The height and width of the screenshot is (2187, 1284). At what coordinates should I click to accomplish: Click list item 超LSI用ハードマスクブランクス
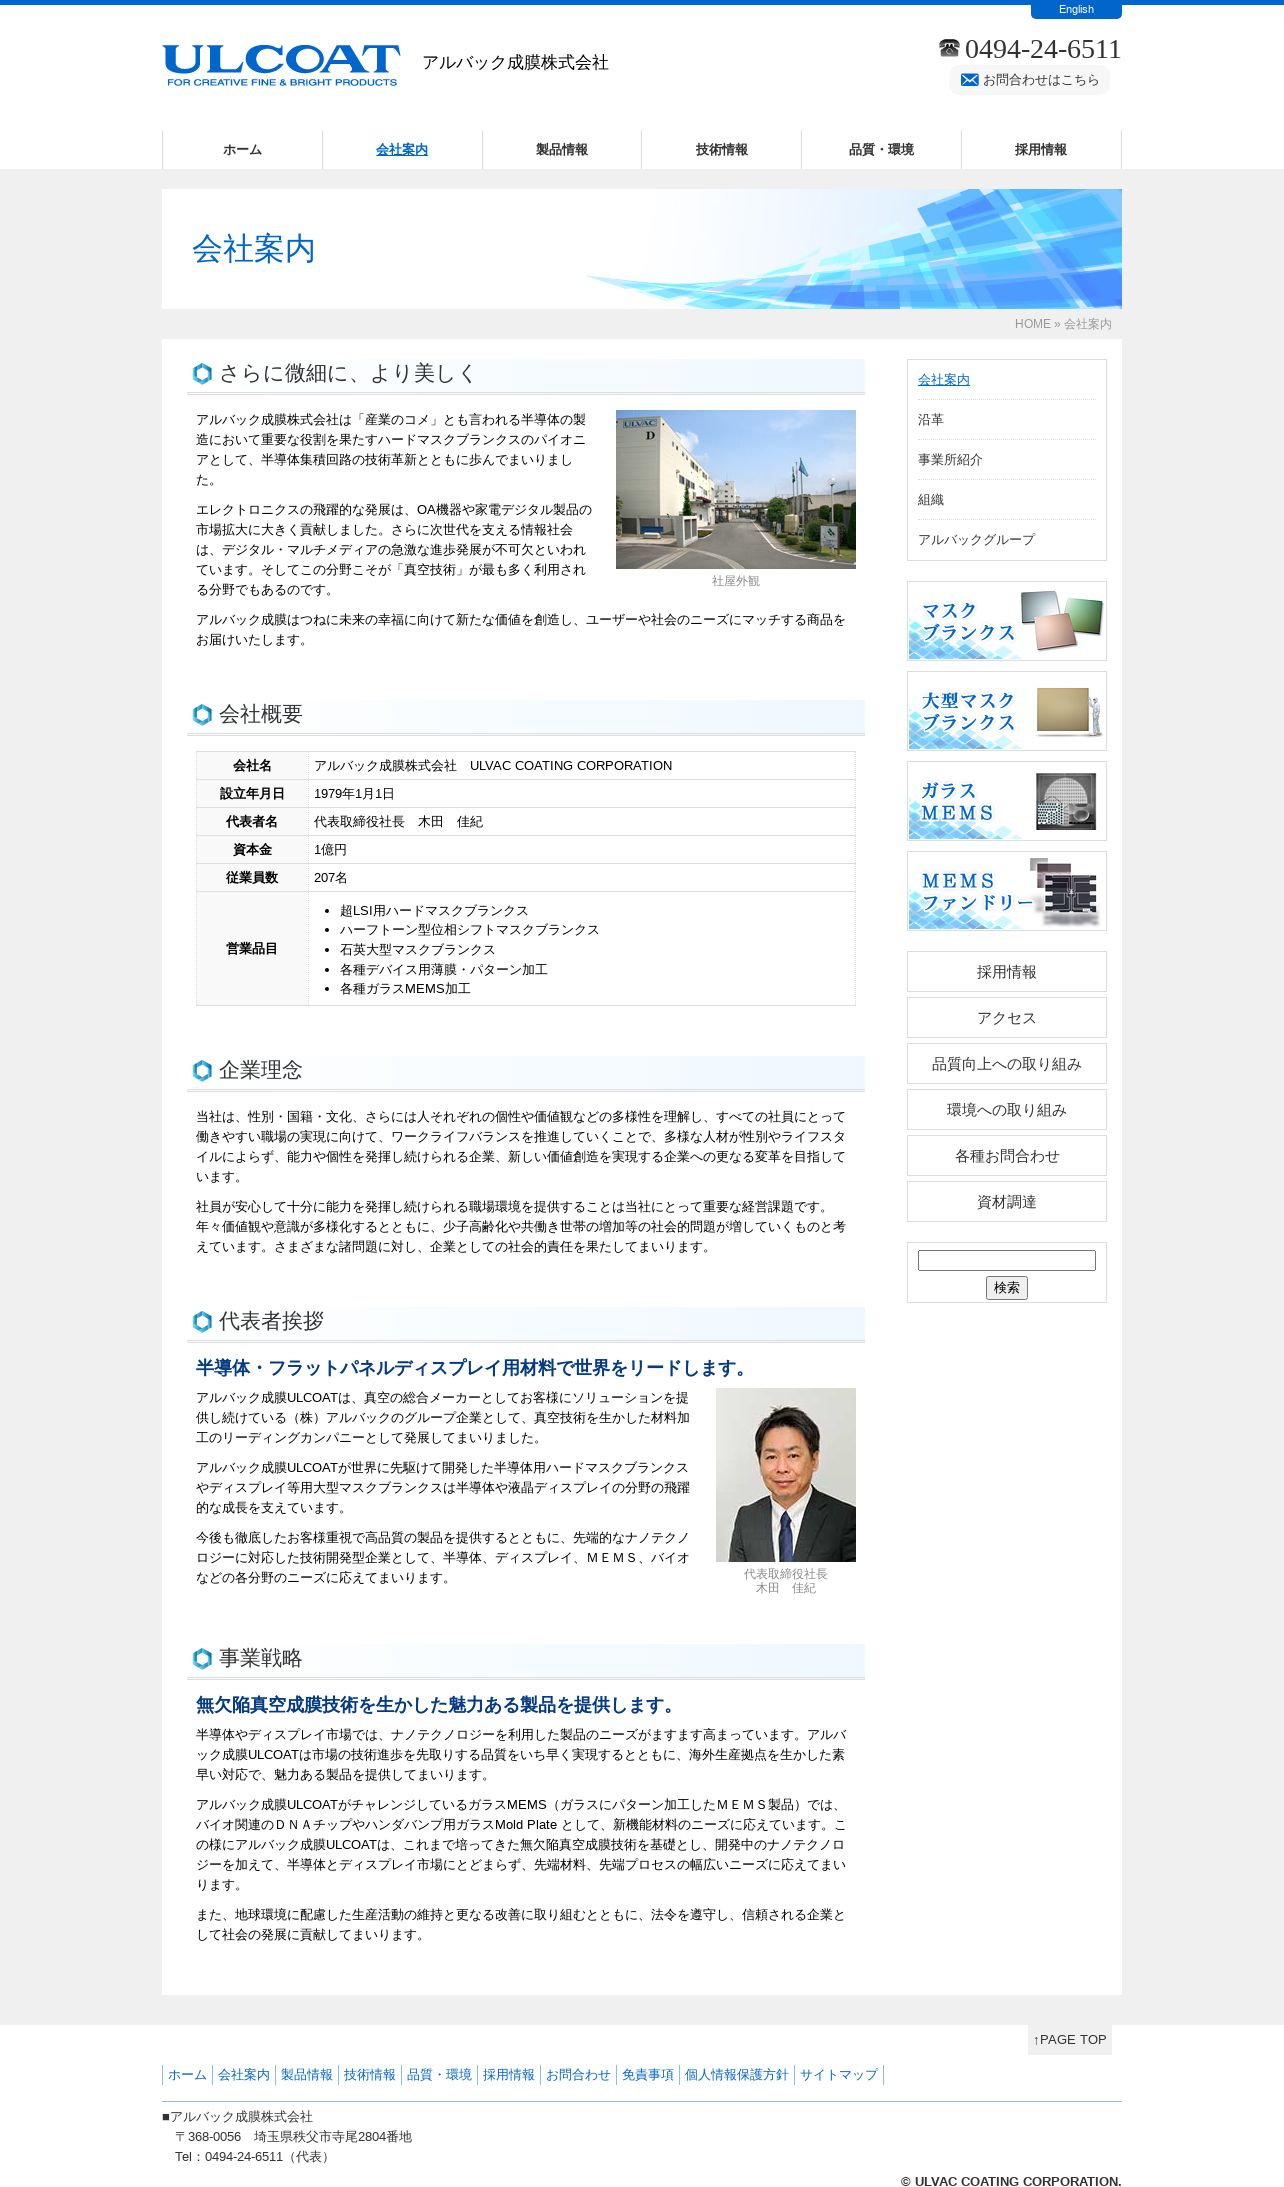434,911
